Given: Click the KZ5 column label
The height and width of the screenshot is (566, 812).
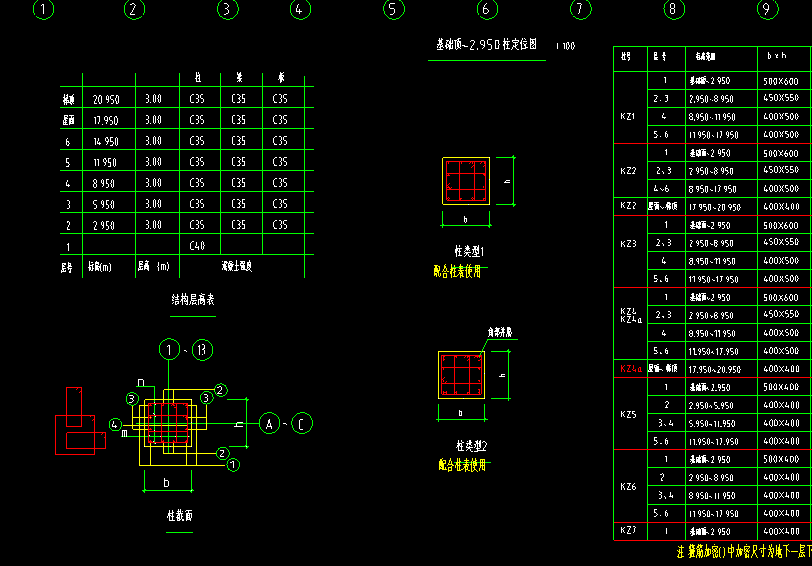Looking at the screenshot, I should click(628, 414).
